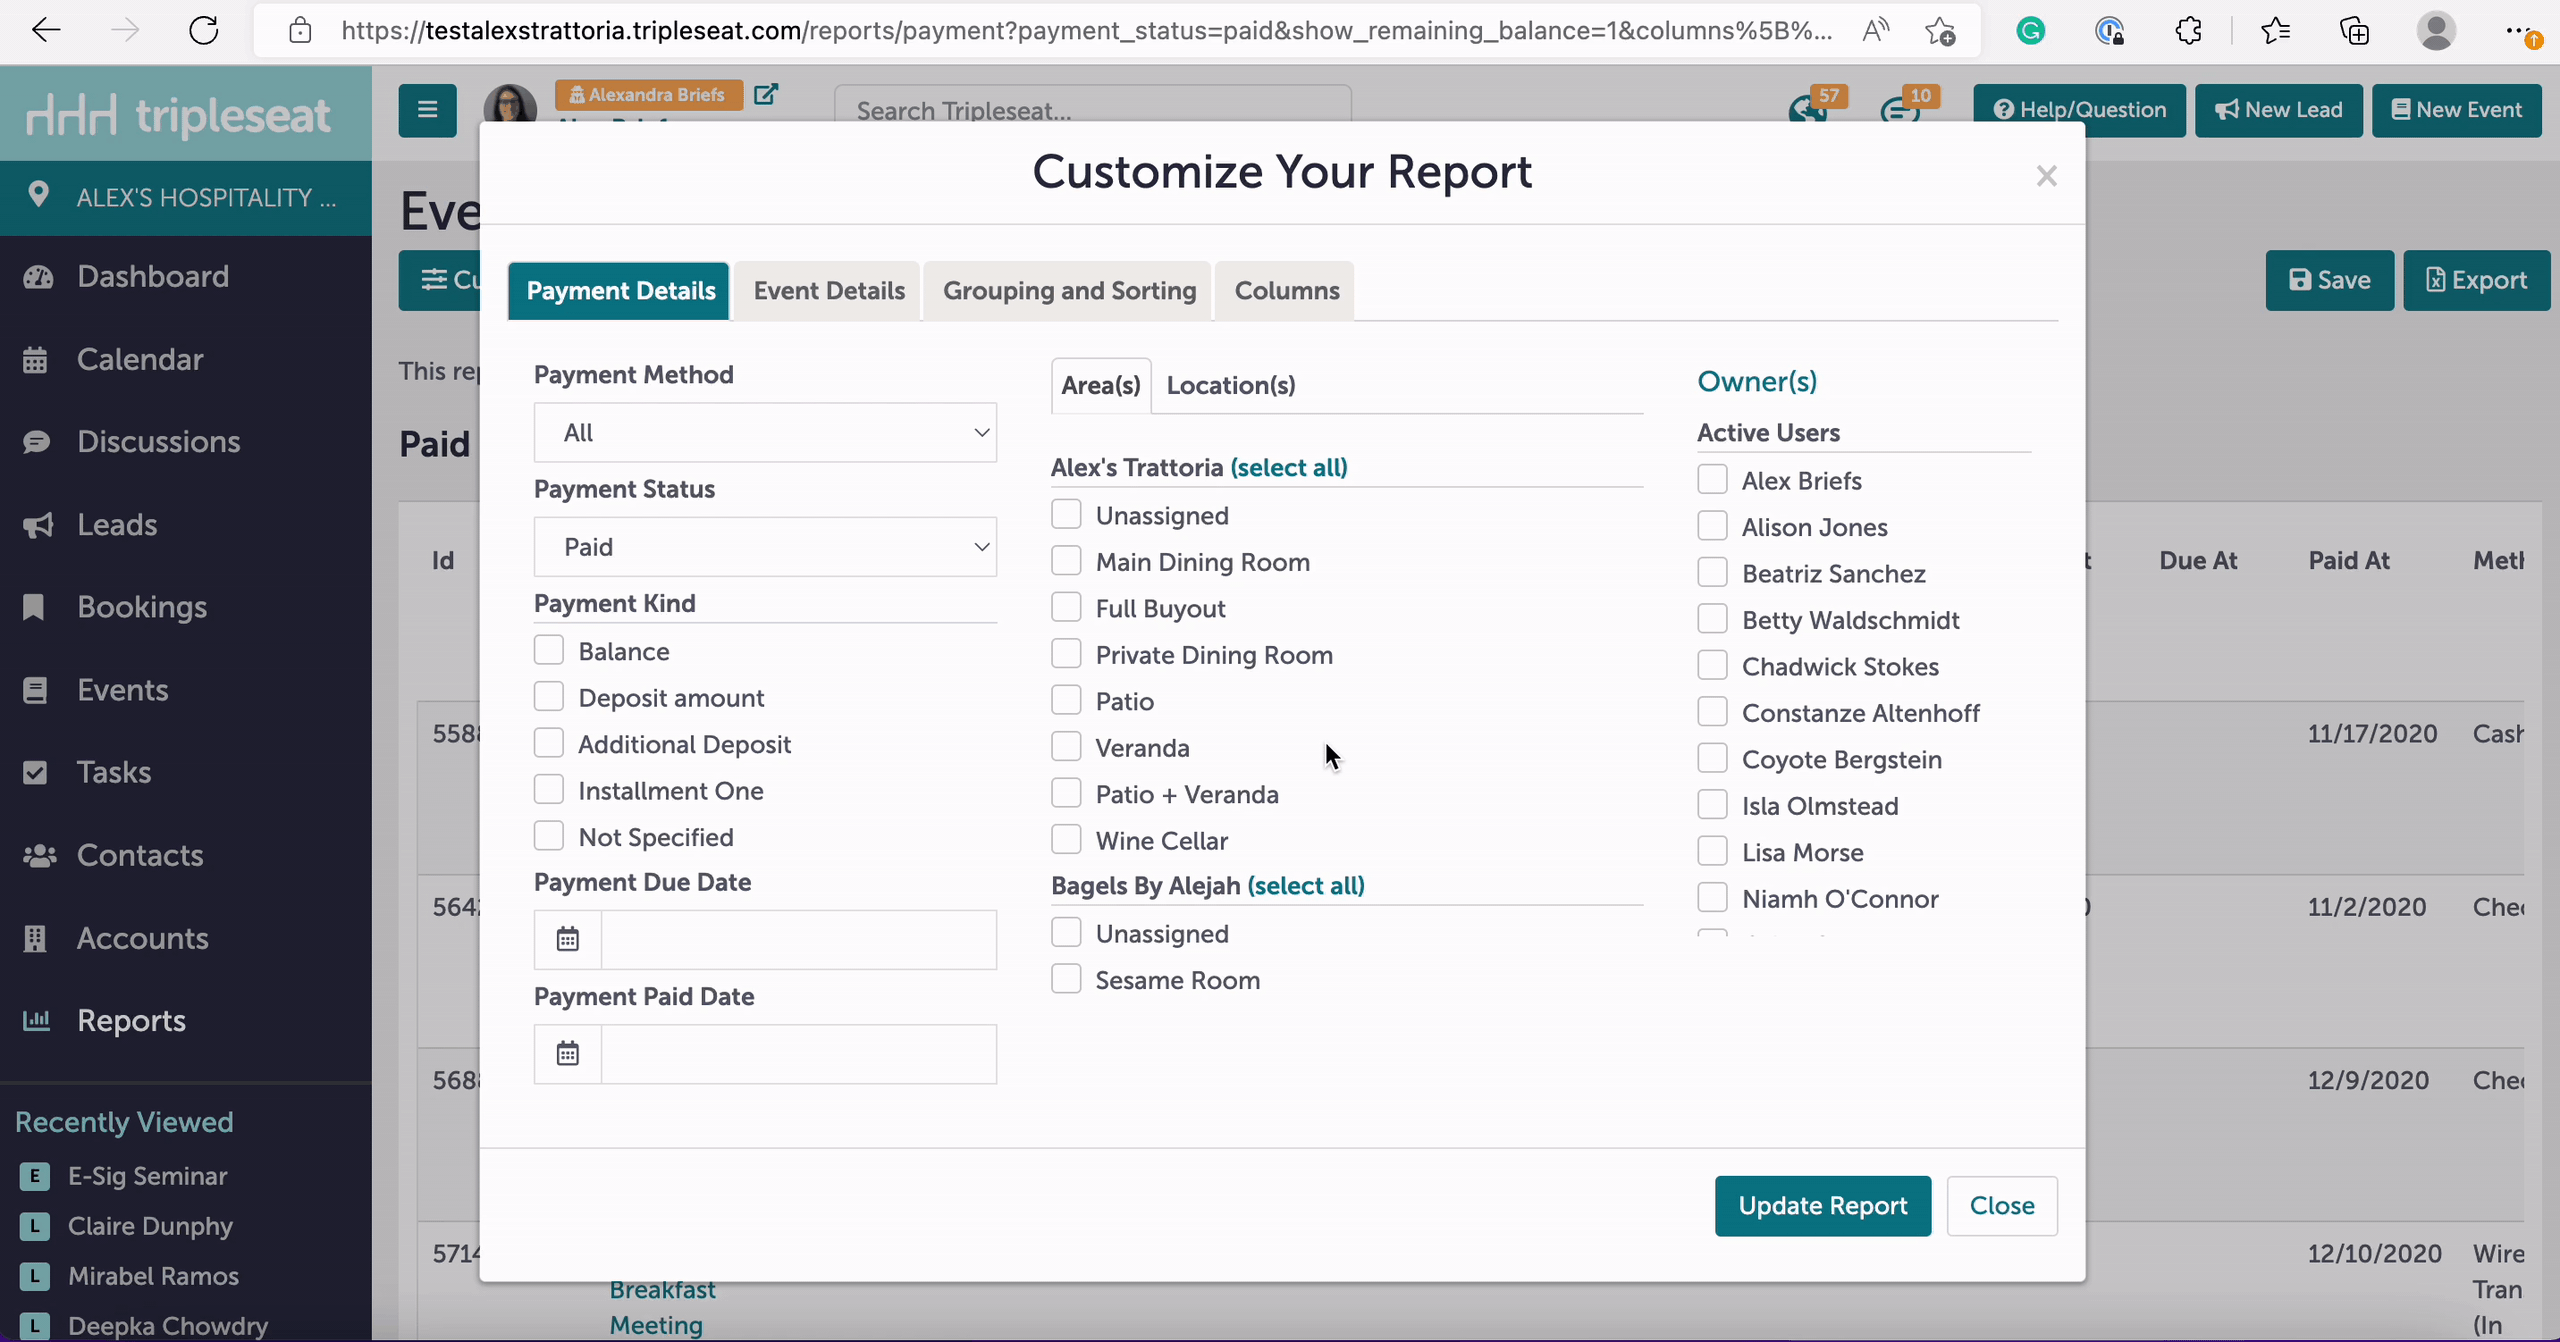Switch to Payment Details tab
This screenshot has height=1342, width=2560.
(619, 291)
